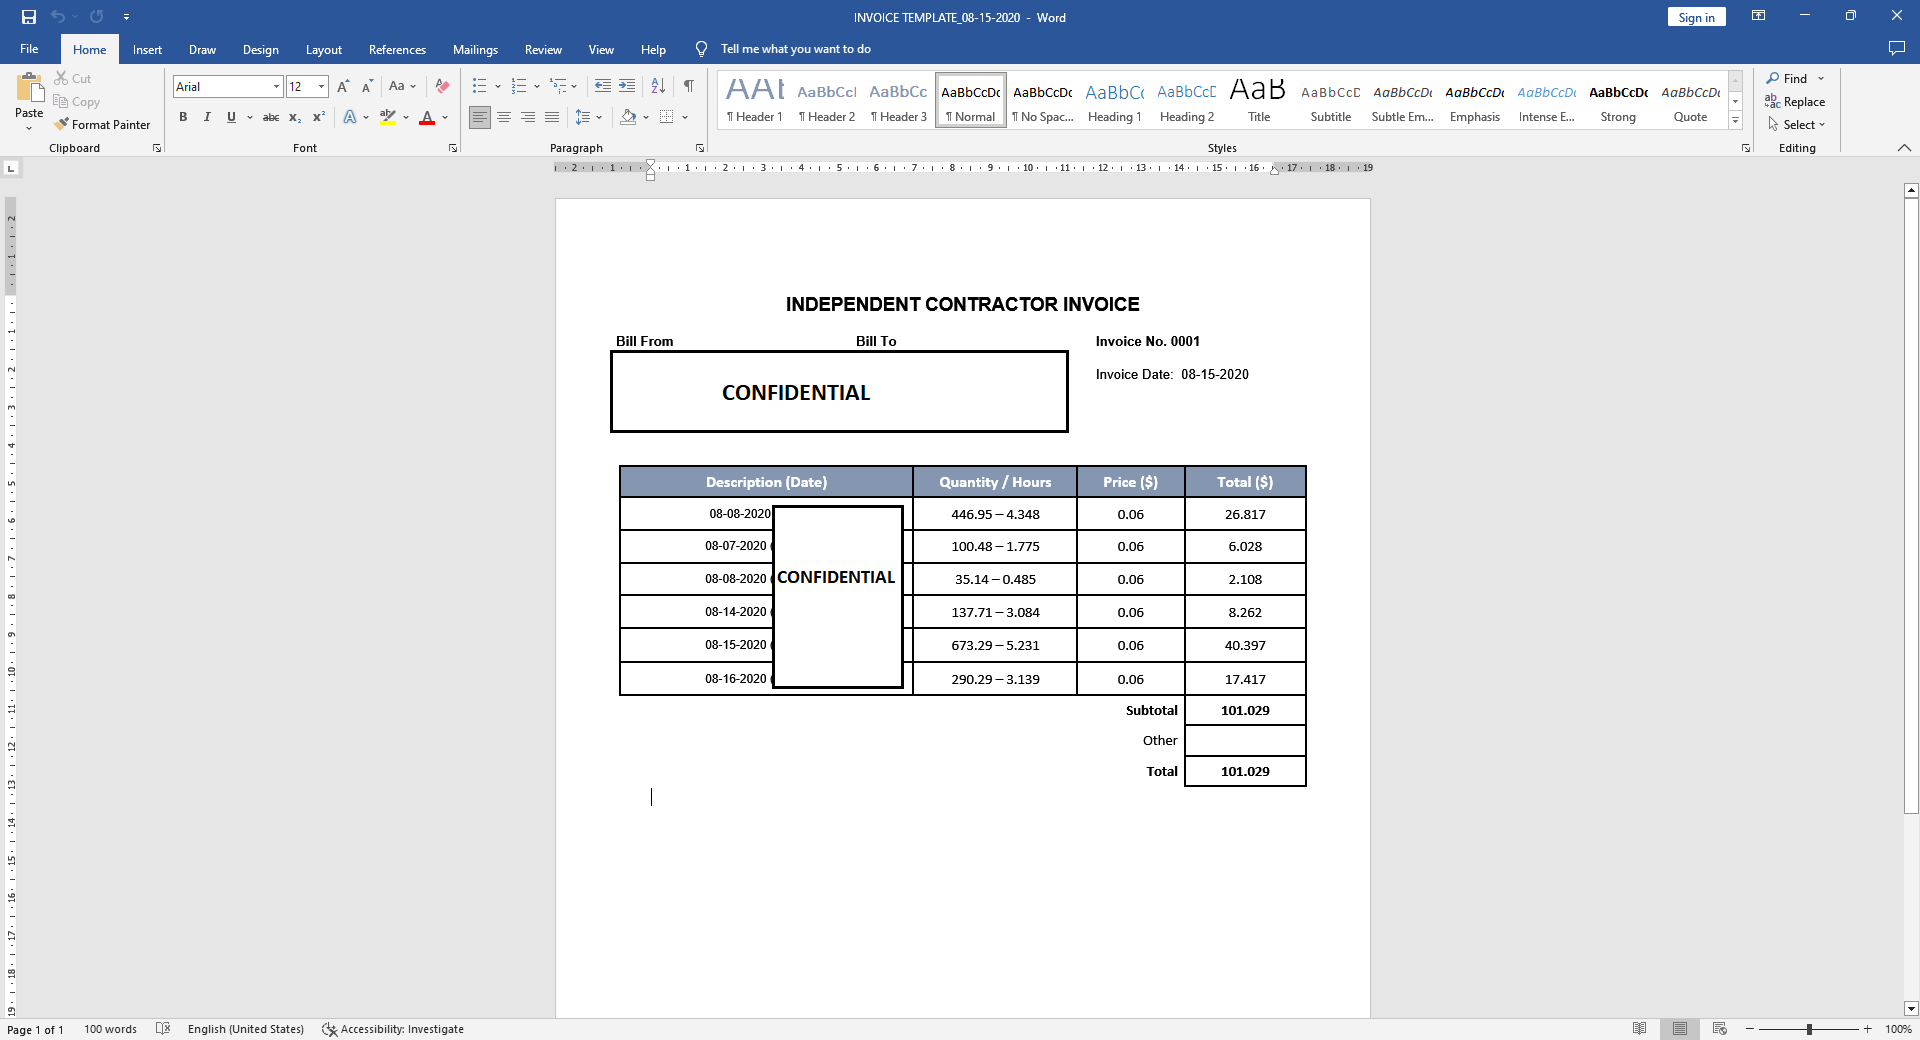
Task: Expand the Numbering list dropdown
Action: pyautogui.click(x=537, y=87)
